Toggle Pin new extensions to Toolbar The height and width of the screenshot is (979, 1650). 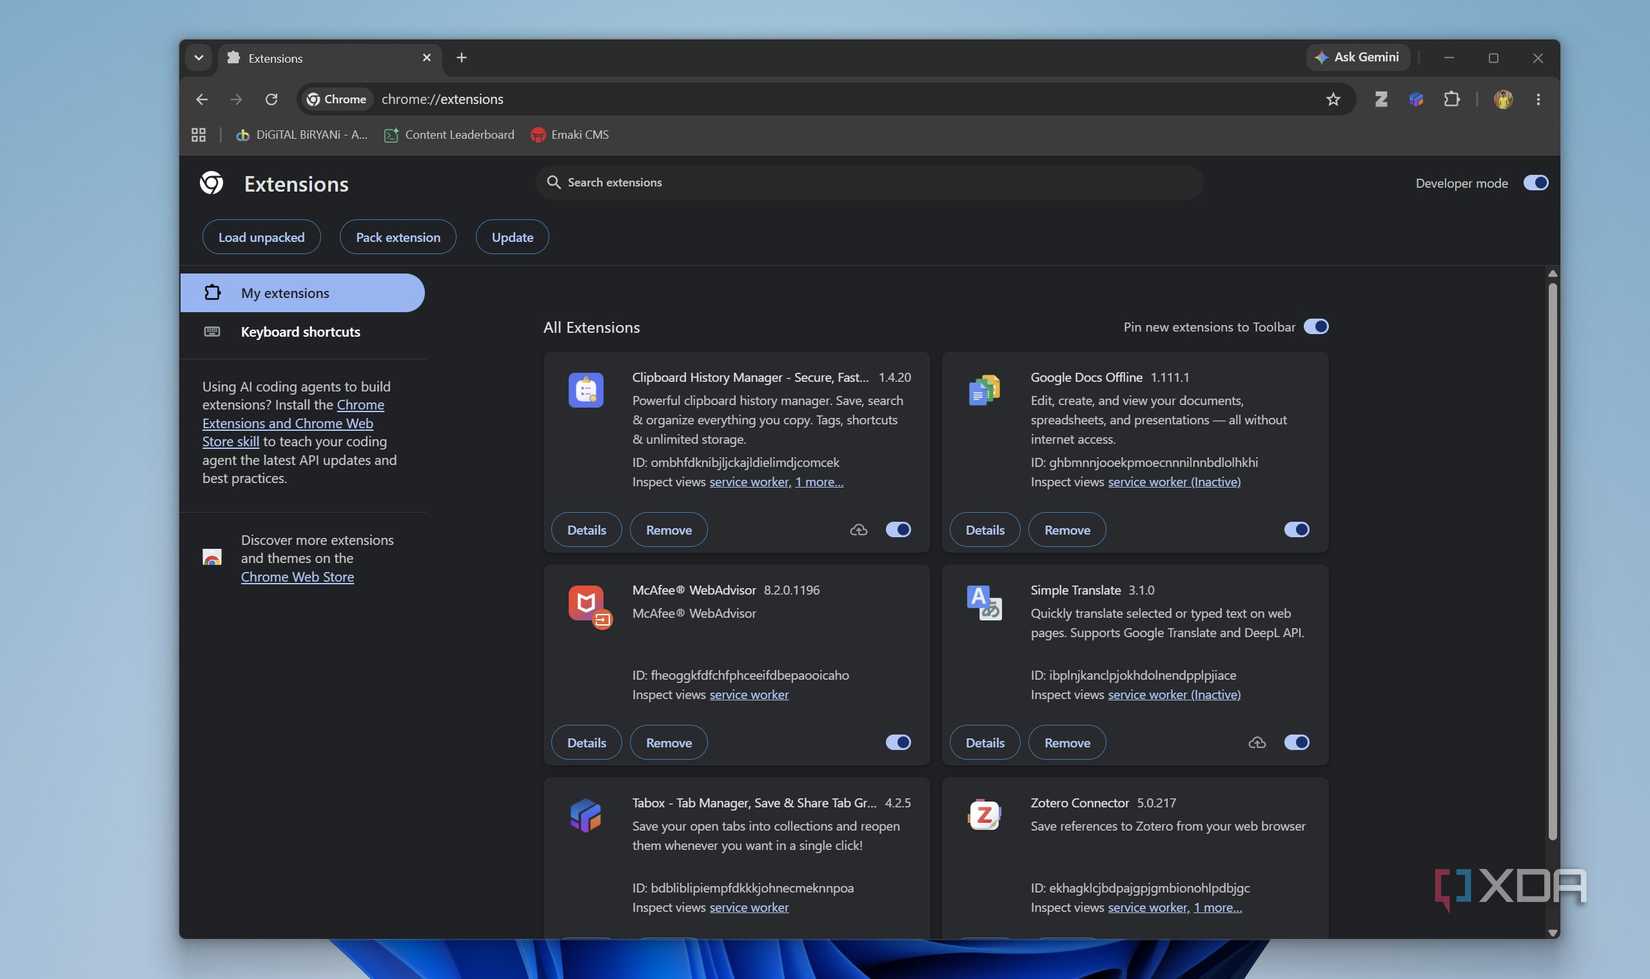click(1316, 327)
